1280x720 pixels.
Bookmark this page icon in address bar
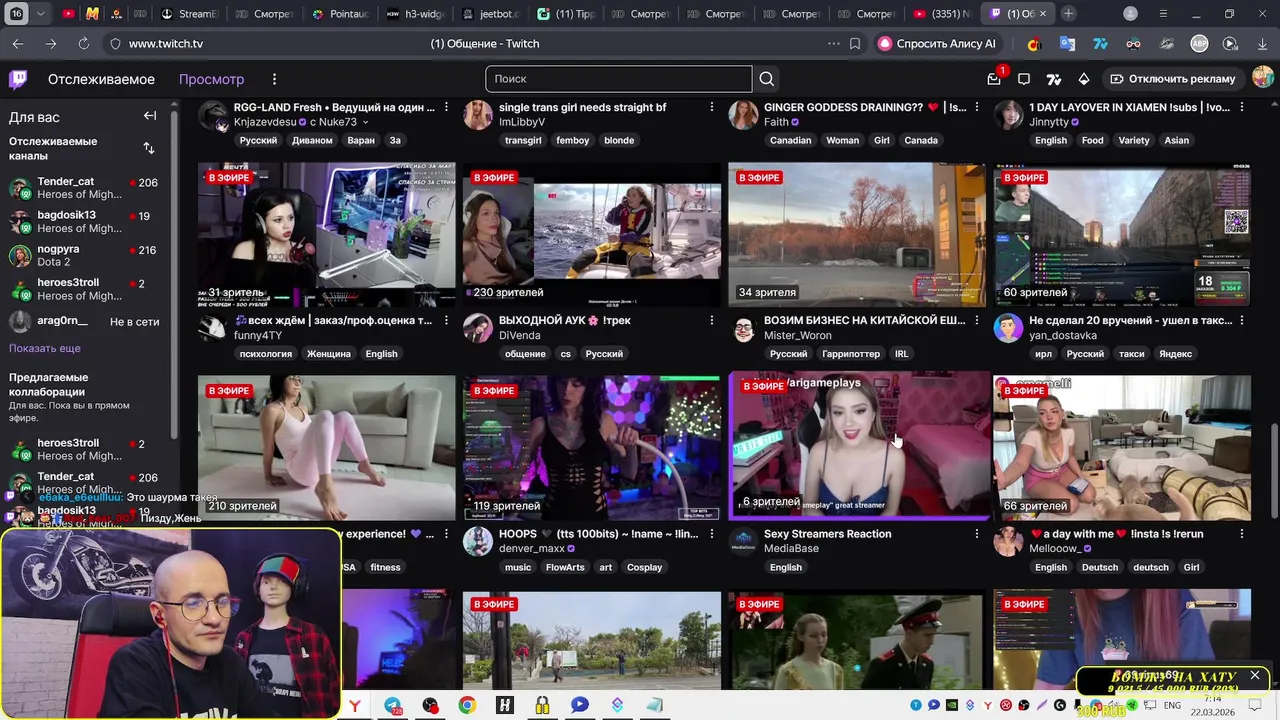[x=855, y=44]
